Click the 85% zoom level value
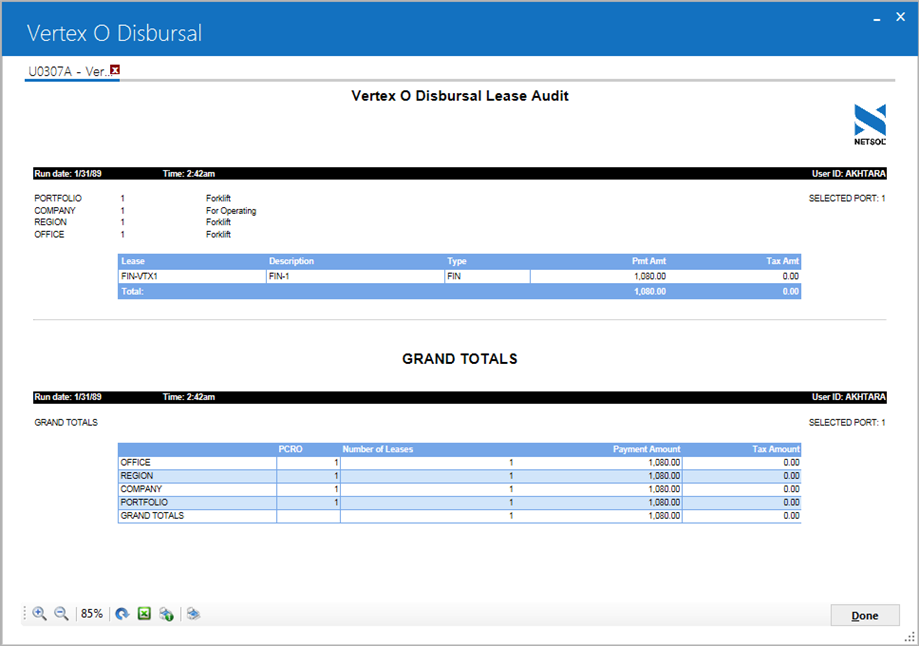Image resolution: width=919 pixels, height=646 pixels. [91, 614]
